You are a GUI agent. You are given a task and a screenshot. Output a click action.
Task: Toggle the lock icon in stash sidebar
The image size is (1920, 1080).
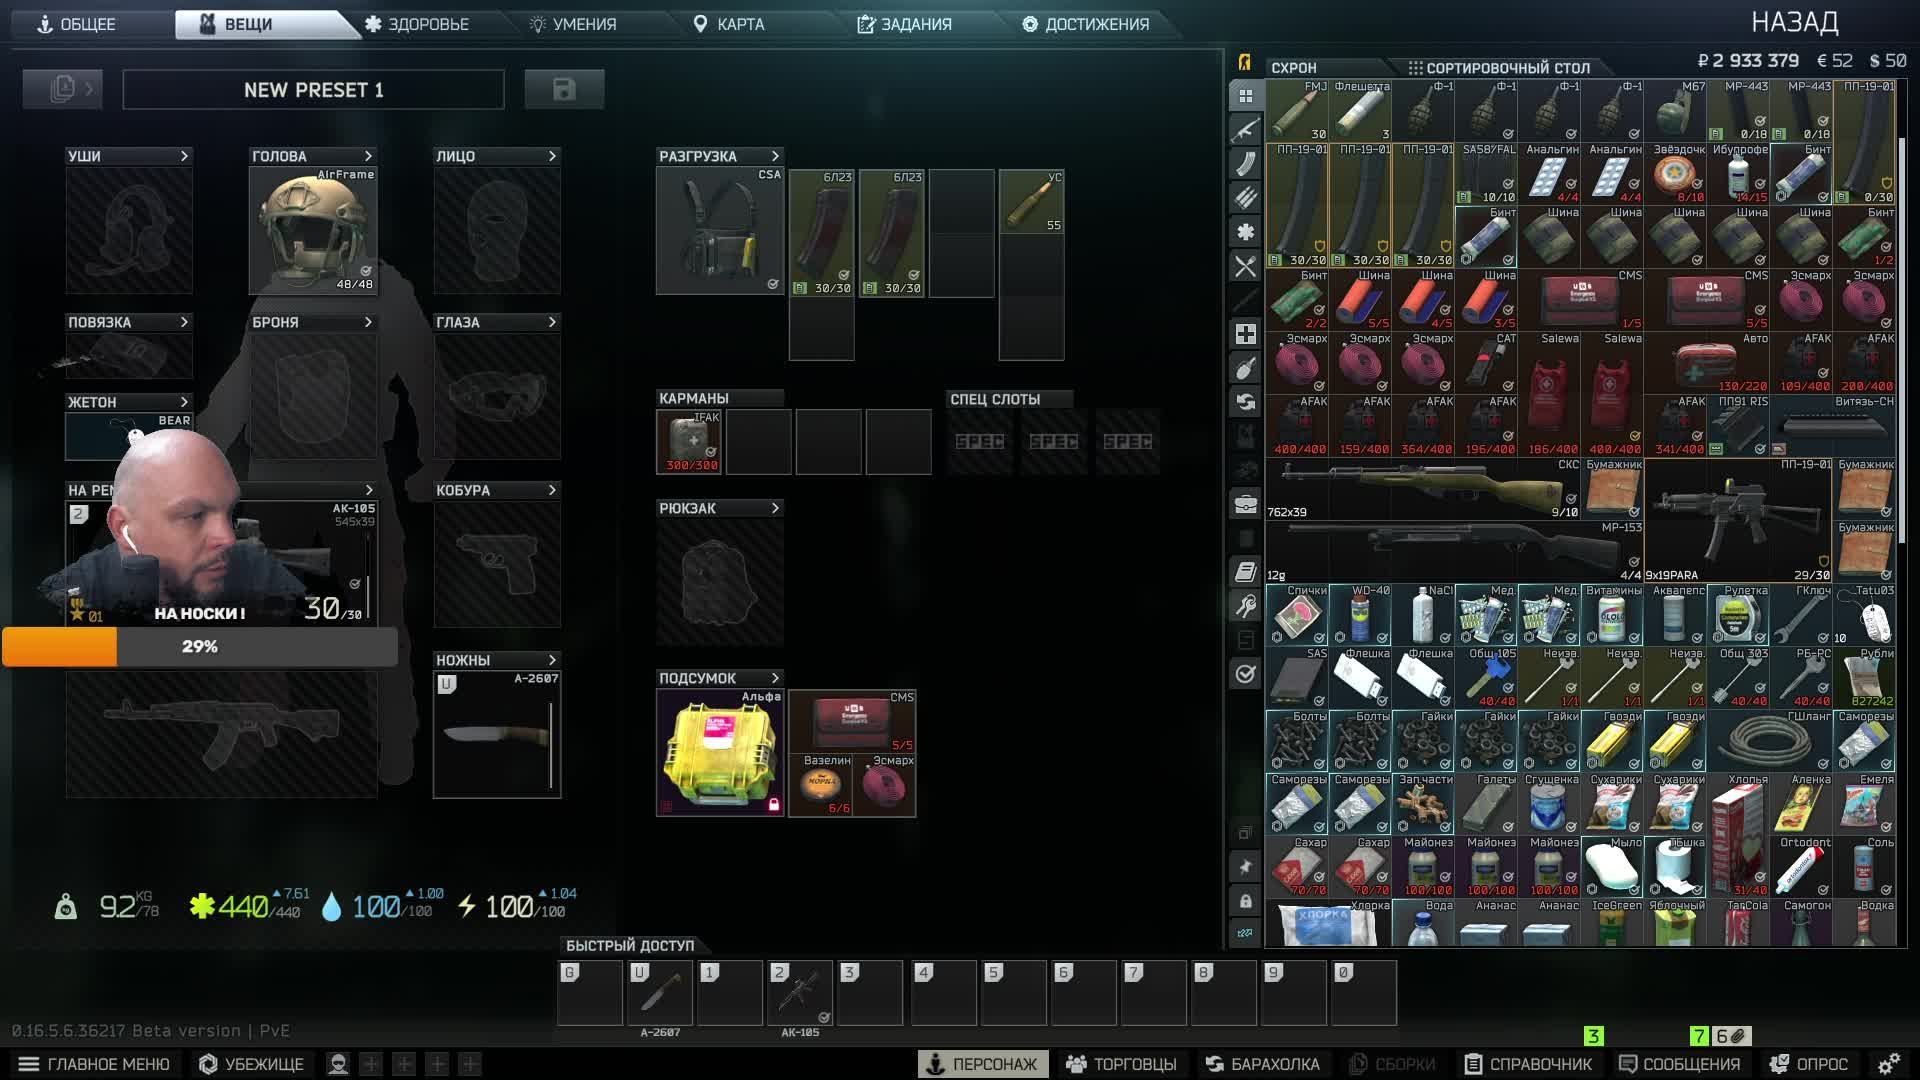pos(1245,901)
